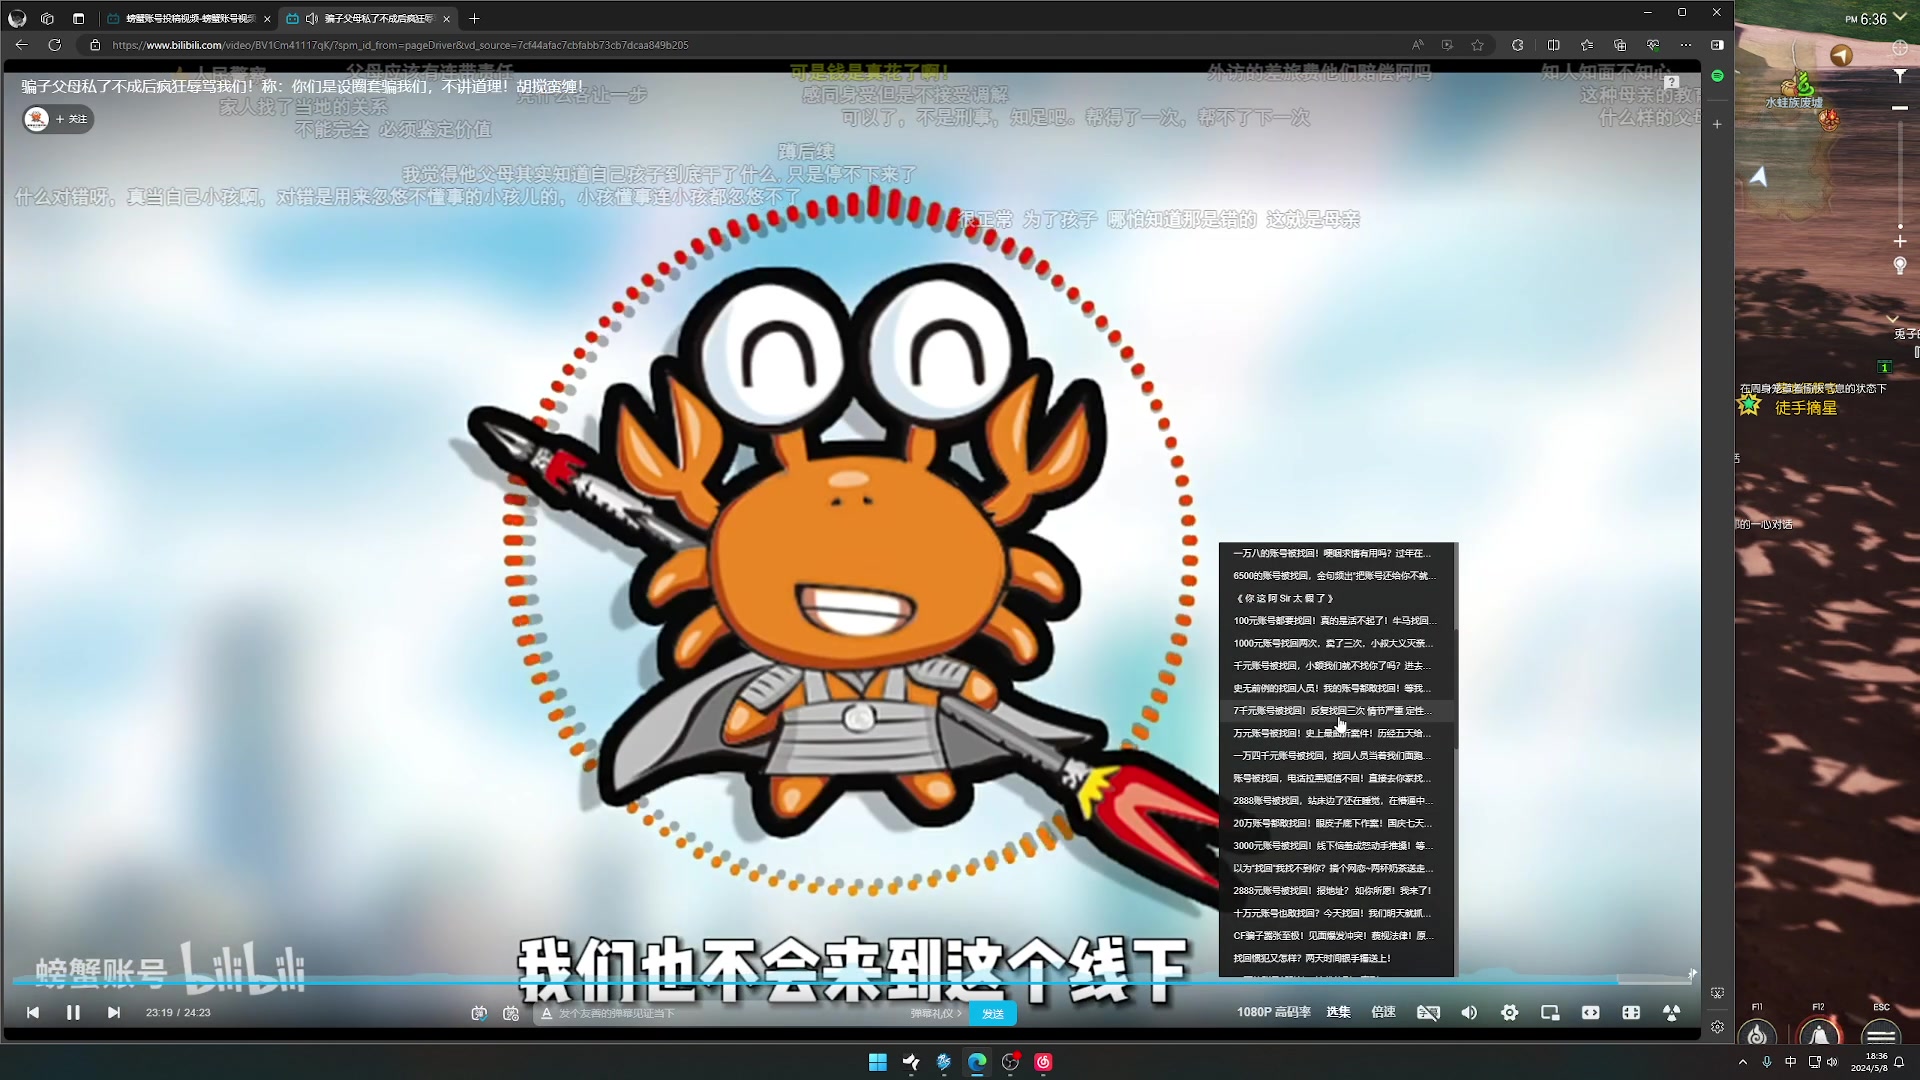Open the taskbar clock 18:36

click(1869, 1062)
